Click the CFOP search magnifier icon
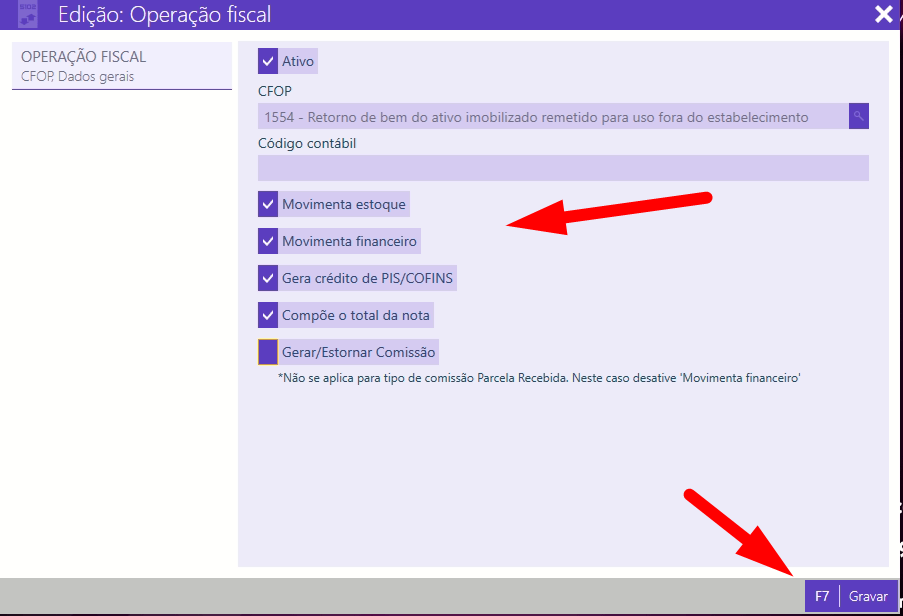 [x=858, y=116]
